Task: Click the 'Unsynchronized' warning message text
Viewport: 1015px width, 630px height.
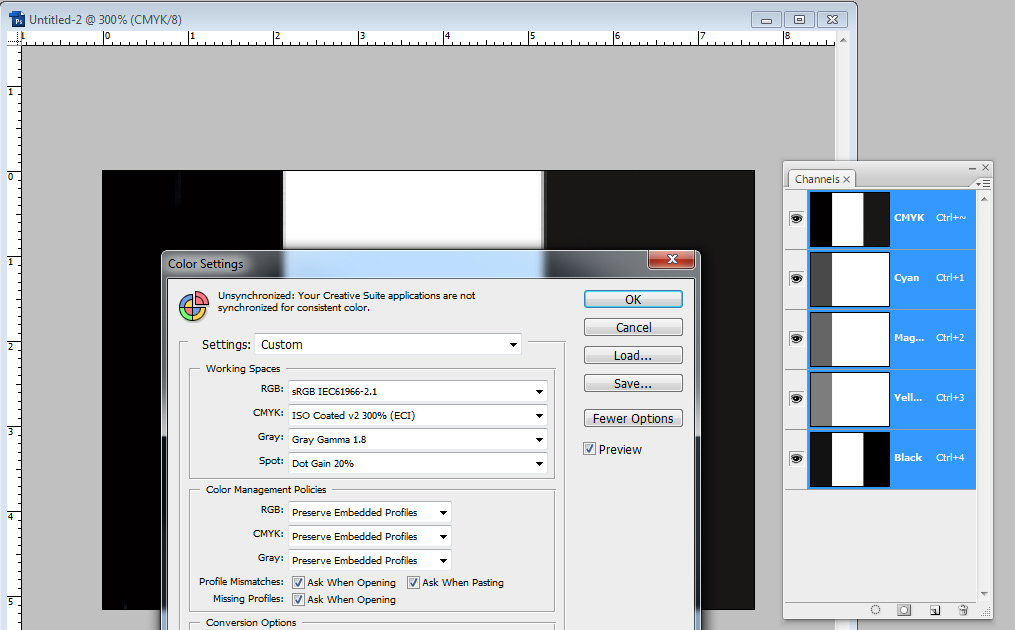Action: click(346, 302)
